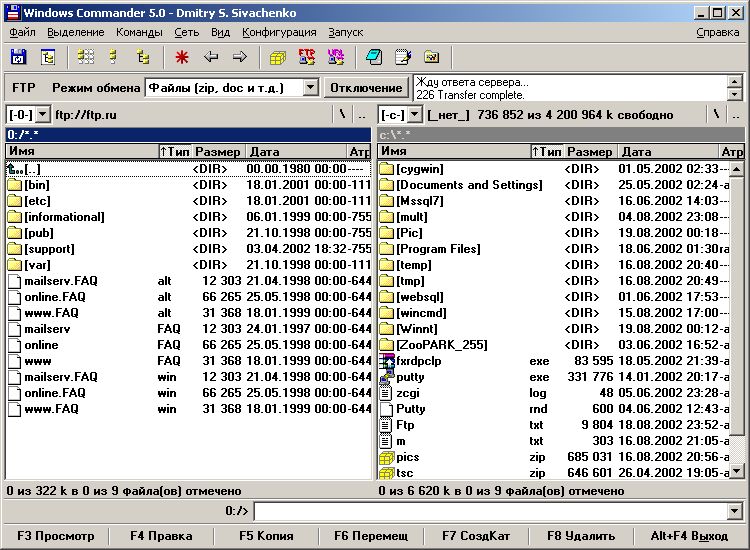
Task: Select the [pub] folder in left panel
Action: point(38,233)
